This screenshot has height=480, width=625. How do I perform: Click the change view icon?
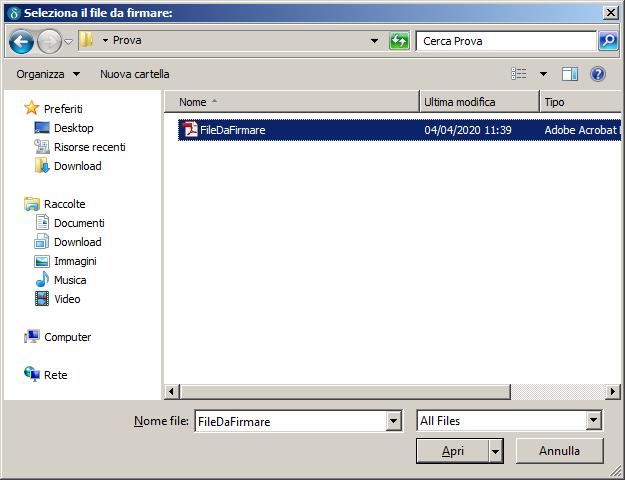click(519, 74)
